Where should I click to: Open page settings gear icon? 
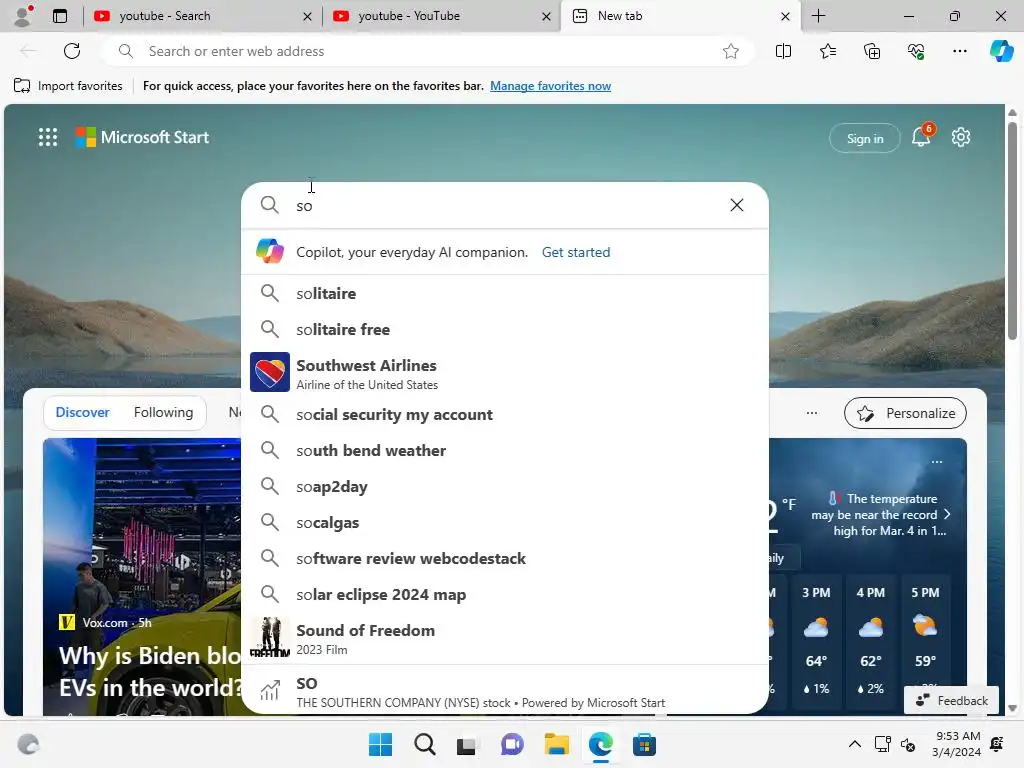coord(961,137)
